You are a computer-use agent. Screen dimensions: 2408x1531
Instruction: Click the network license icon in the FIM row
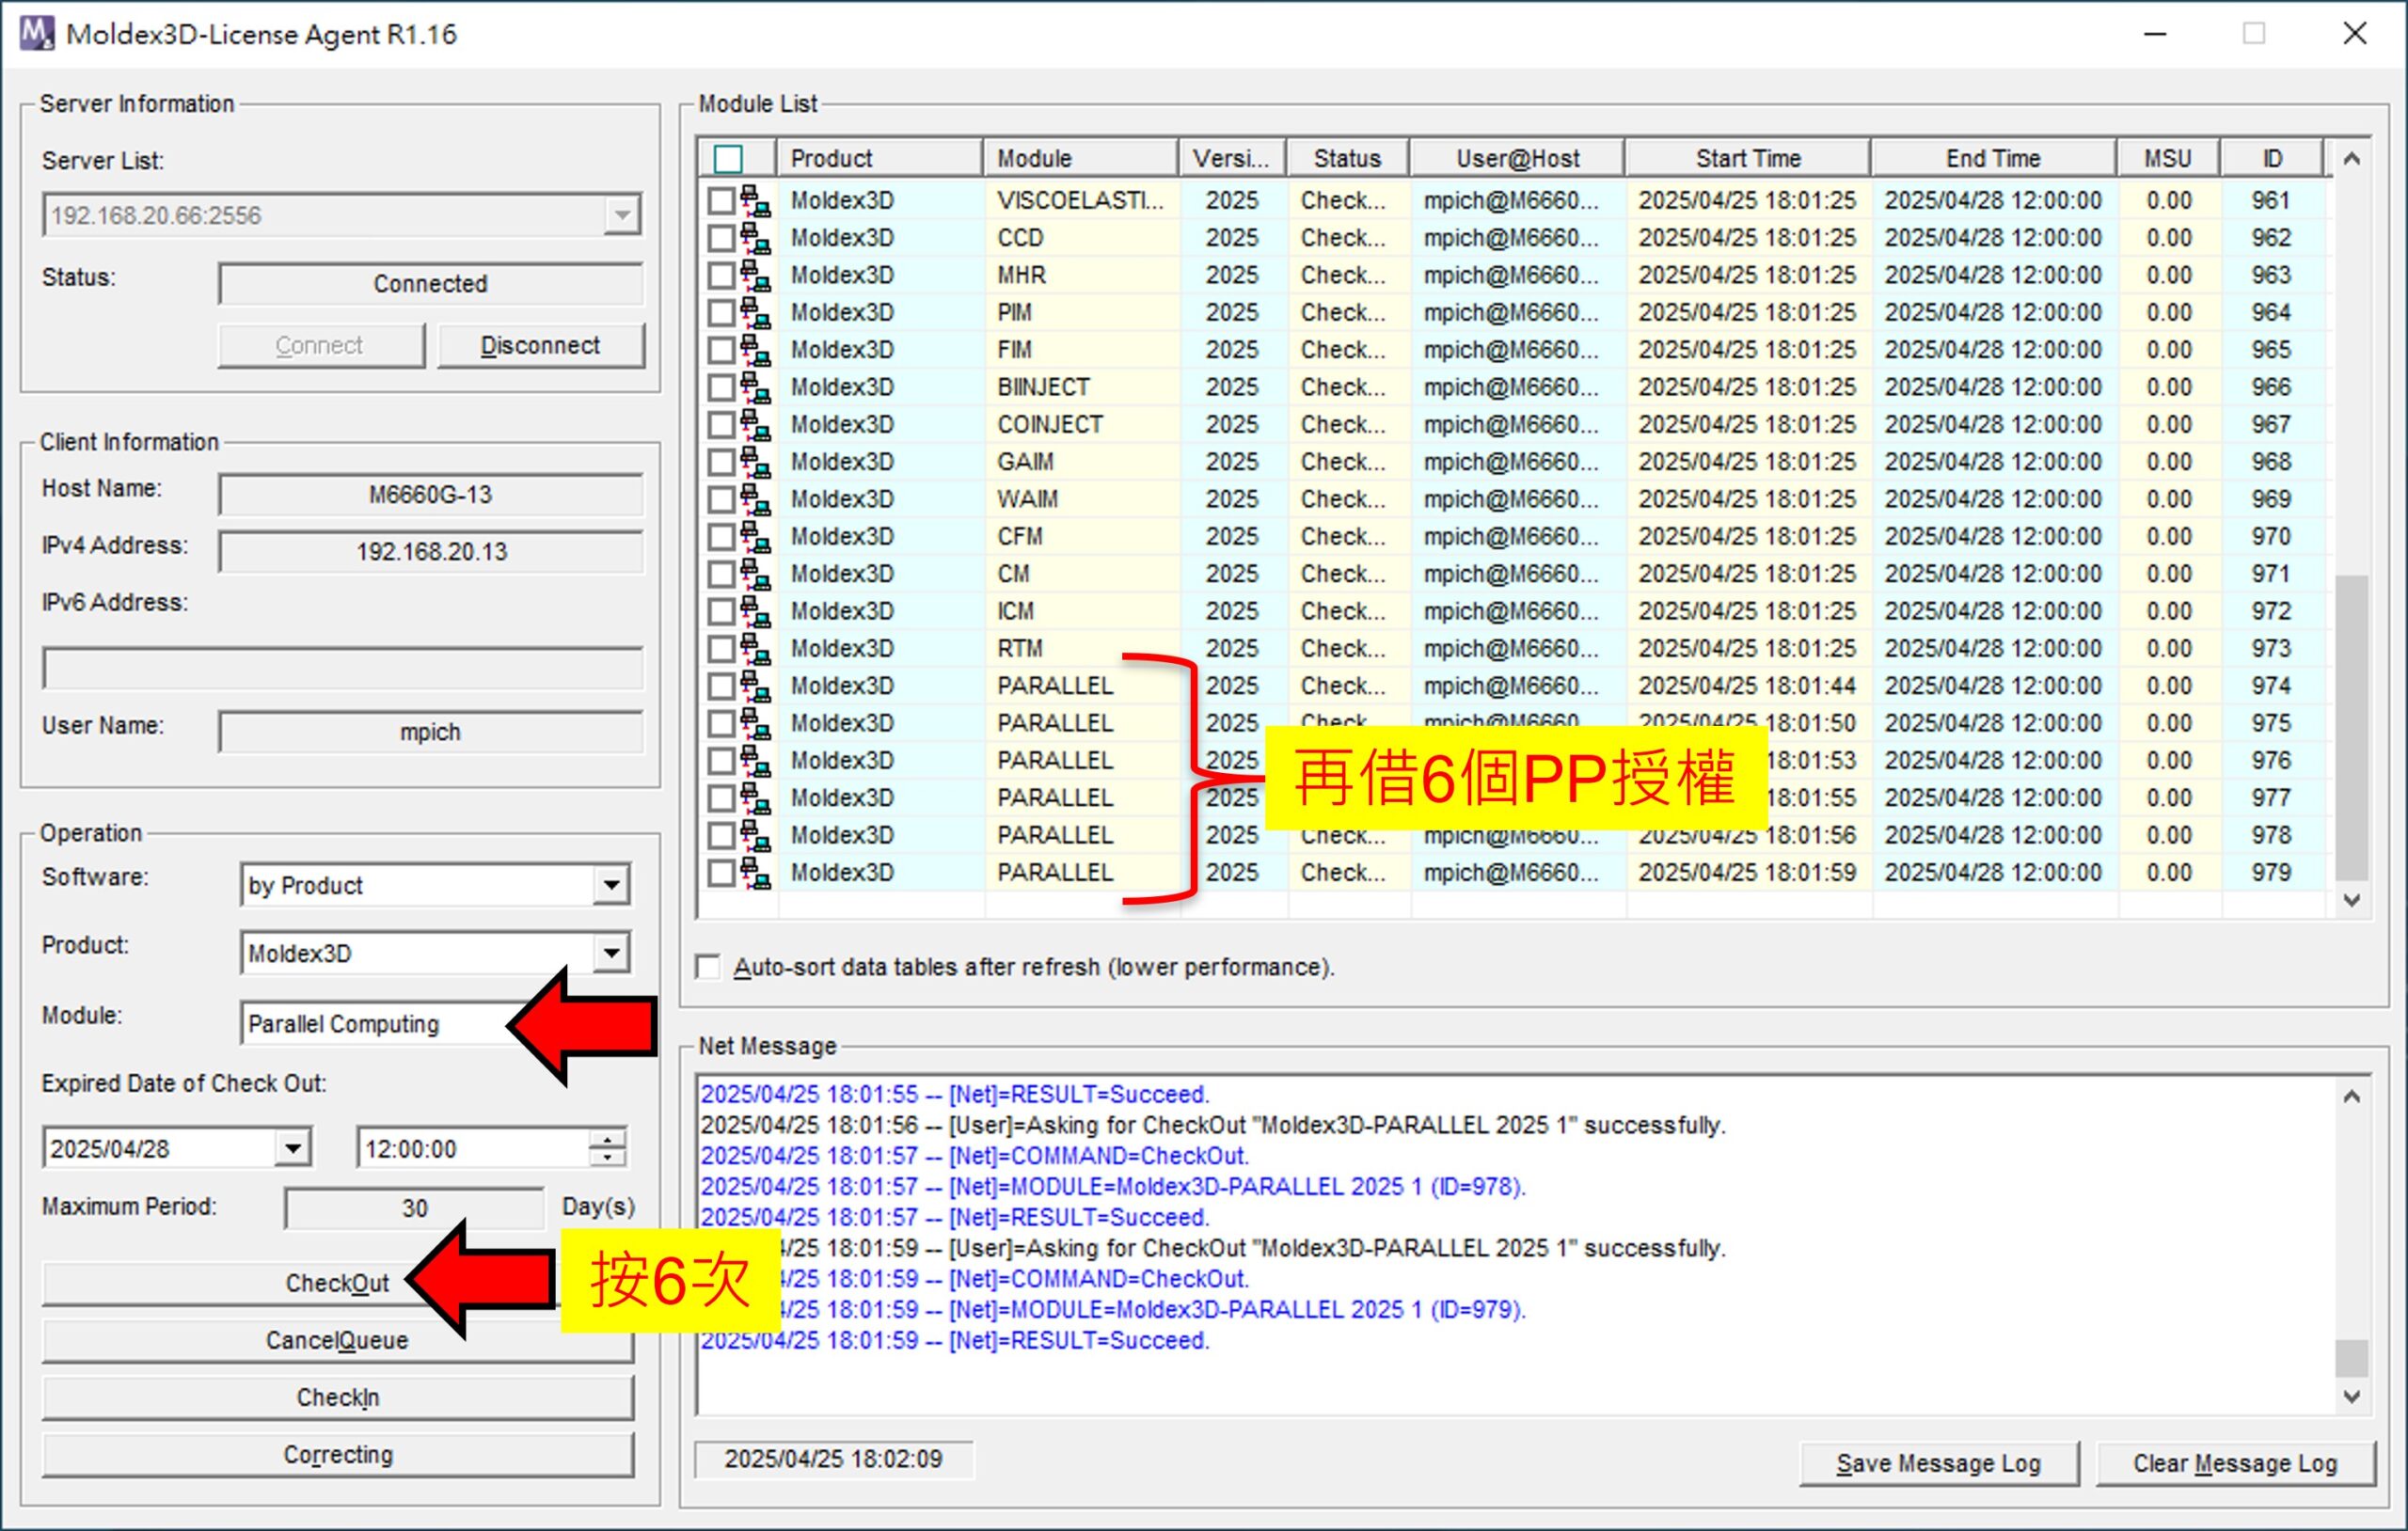click(755, 350)
